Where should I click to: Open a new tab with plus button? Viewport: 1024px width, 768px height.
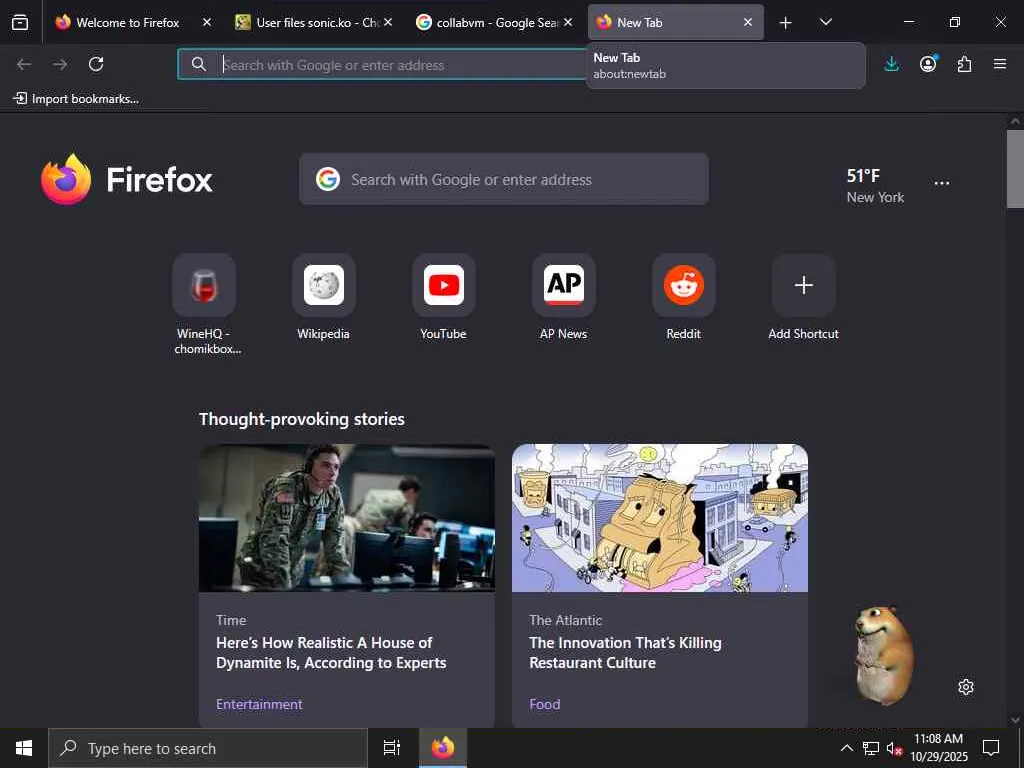786,23
